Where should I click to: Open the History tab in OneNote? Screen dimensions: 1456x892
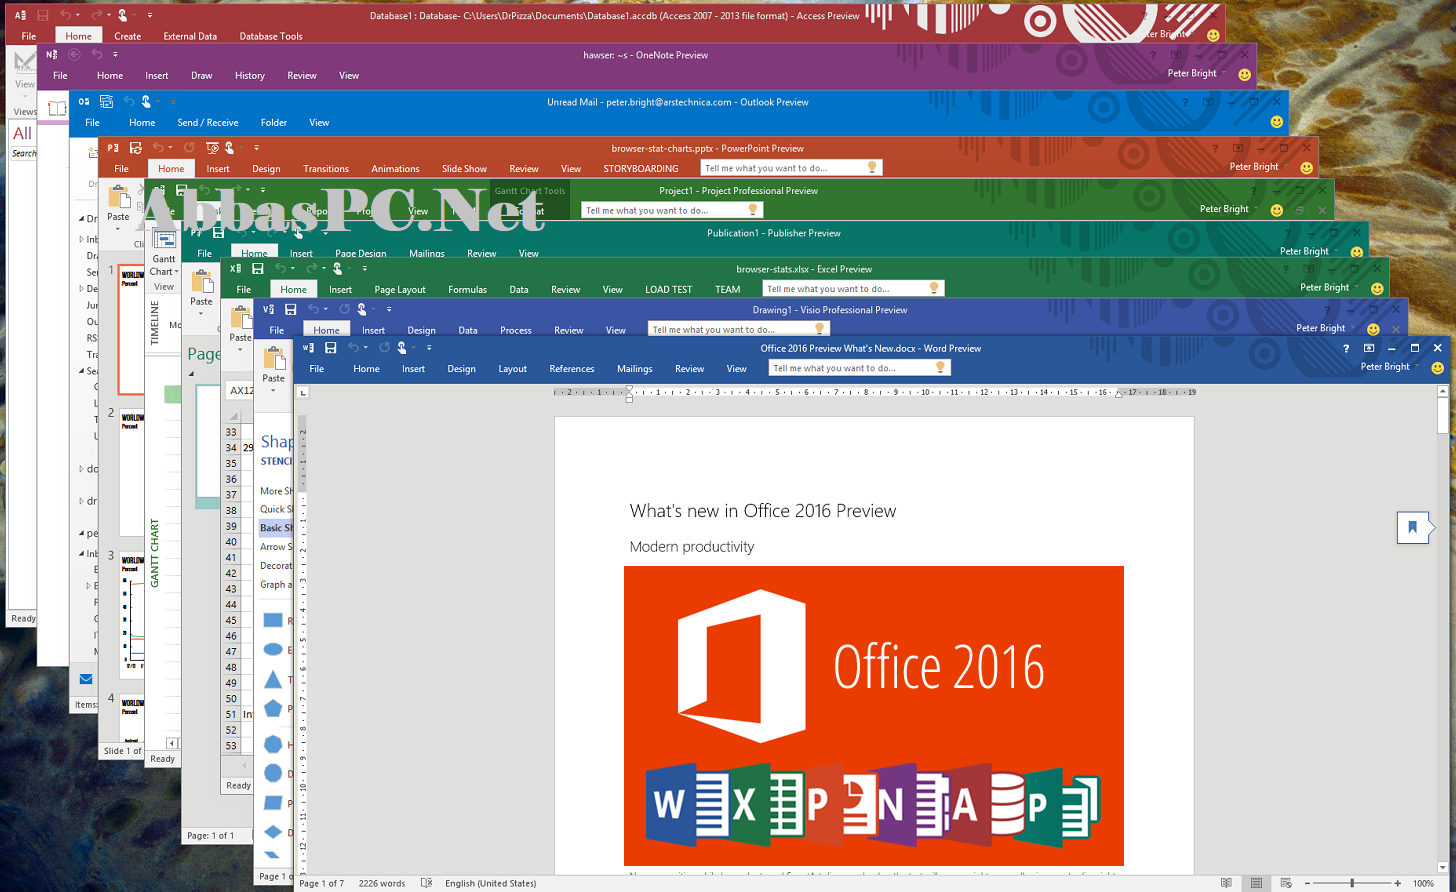pyautogui.click(x=250, y=76)
